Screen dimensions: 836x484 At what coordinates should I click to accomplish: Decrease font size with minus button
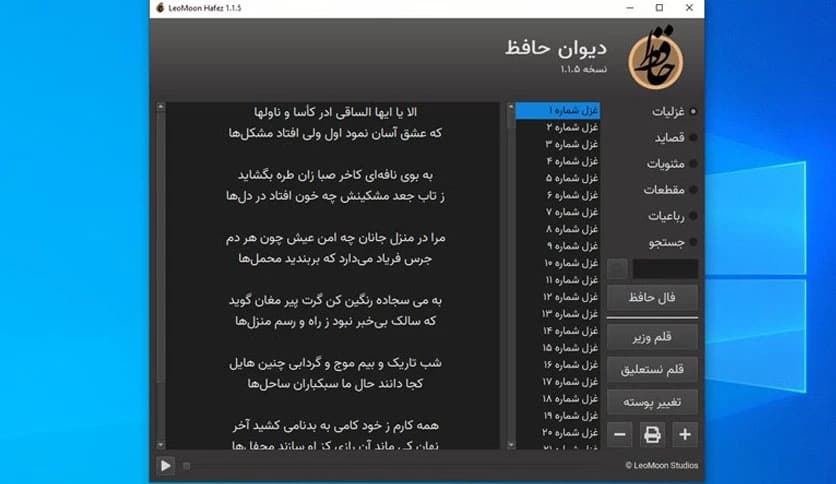pos(620,434)
